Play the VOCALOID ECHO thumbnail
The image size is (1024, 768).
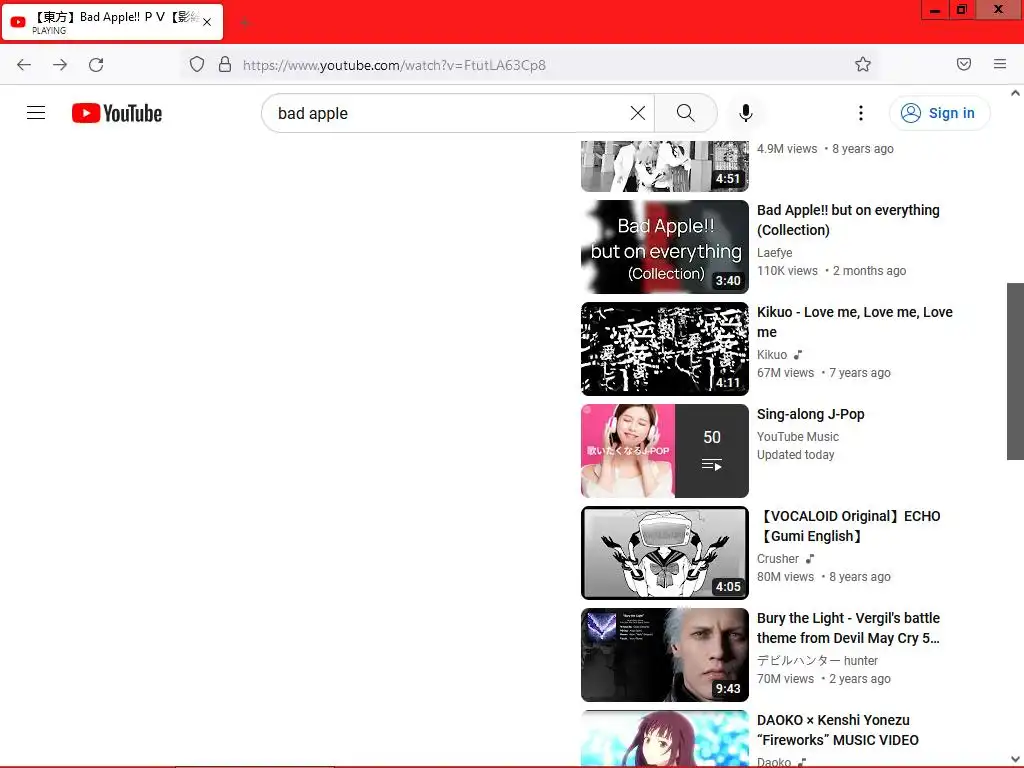(664, 552)
